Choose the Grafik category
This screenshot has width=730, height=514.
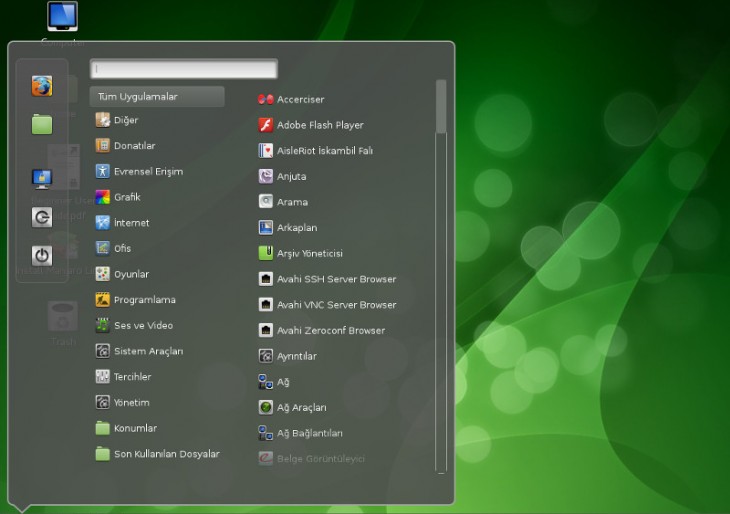(x=126, y=197)
